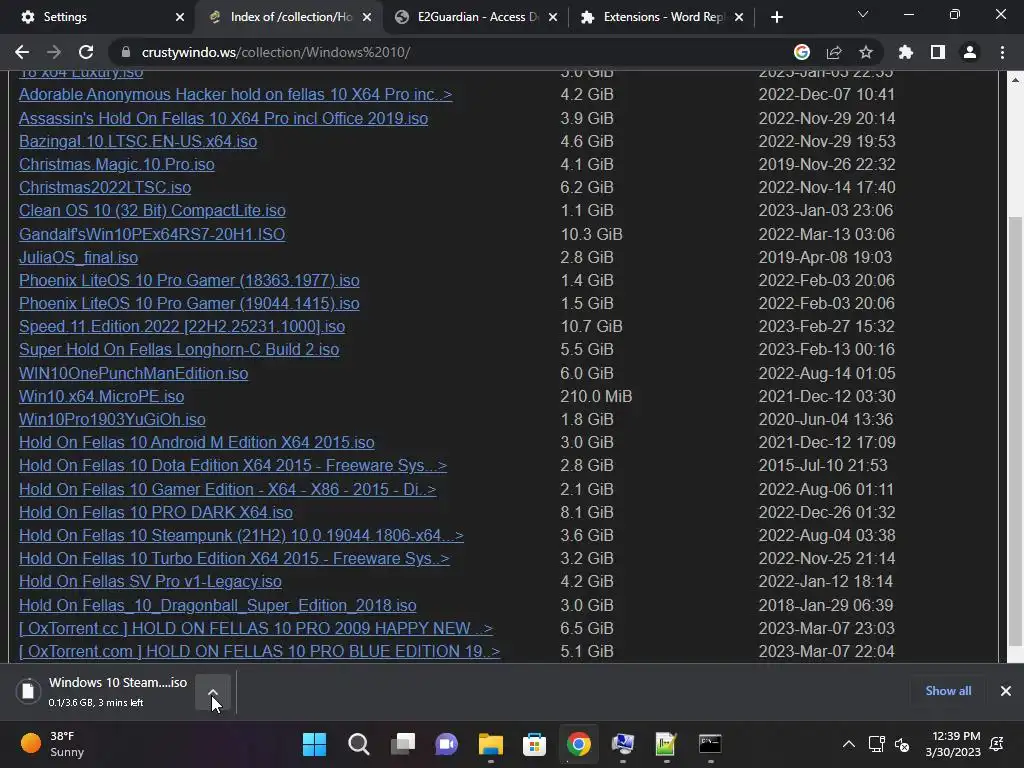Image resolution: width=1024 pixels, height=768 pixels.
Task: Open taskbar Search
Action: tap(359, 744)
